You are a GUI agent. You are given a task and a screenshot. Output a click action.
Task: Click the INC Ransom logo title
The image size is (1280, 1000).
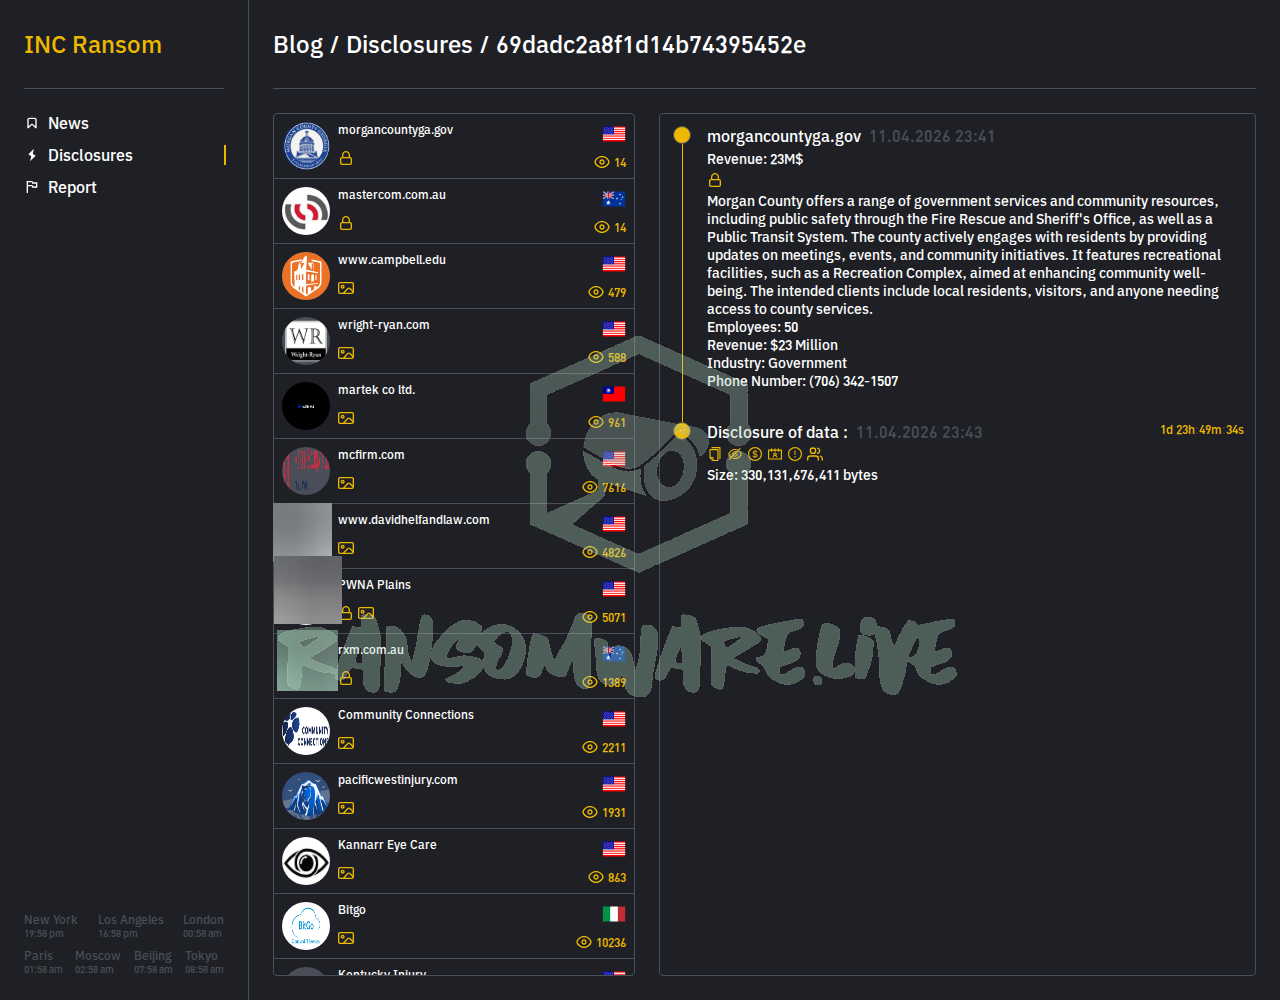pyautogui.click(x=93, y=45)
